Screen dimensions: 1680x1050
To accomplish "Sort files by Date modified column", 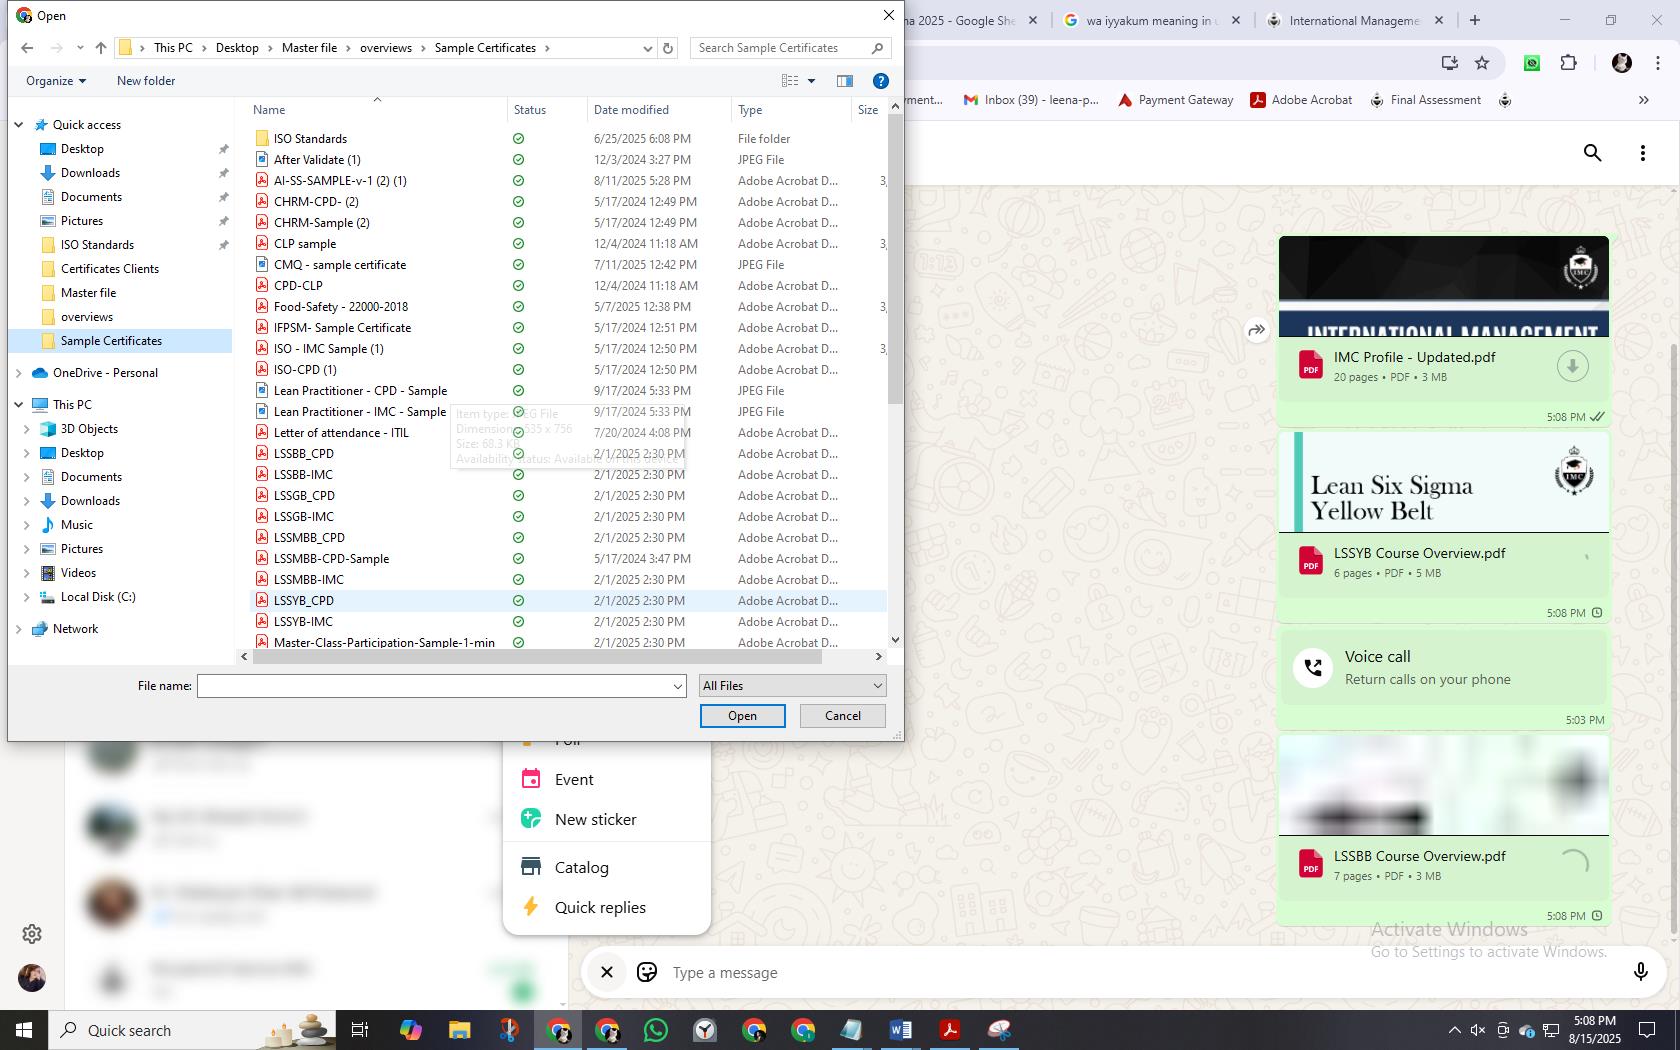I will coord(631,110).
